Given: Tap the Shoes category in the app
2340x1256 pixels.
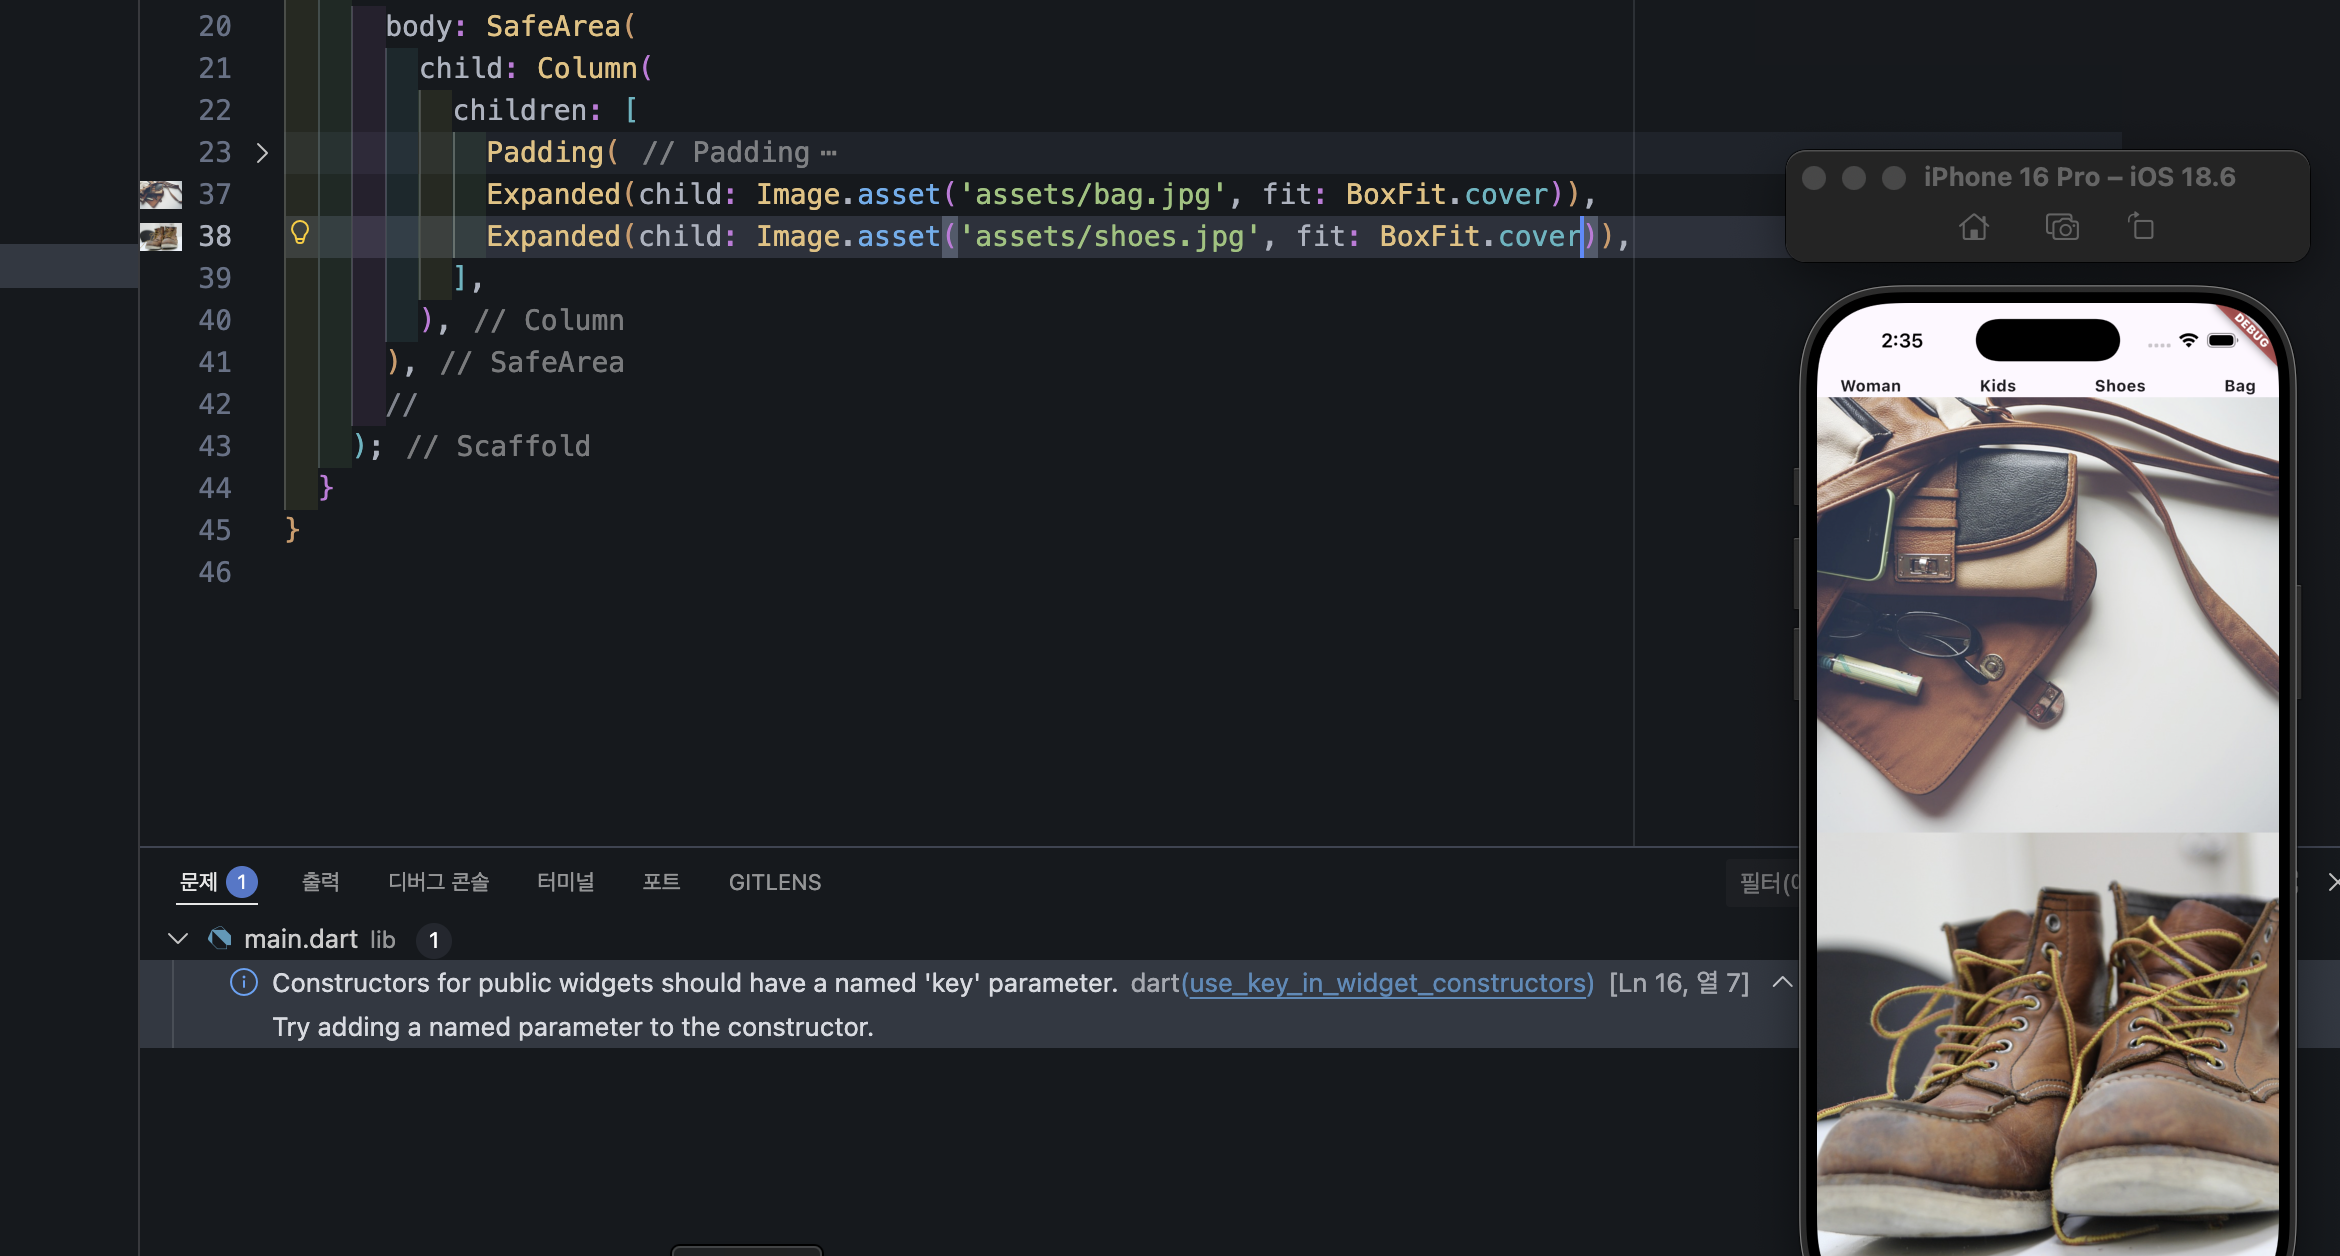Looking at the screenshot, I should click(x=2120, y=385).
